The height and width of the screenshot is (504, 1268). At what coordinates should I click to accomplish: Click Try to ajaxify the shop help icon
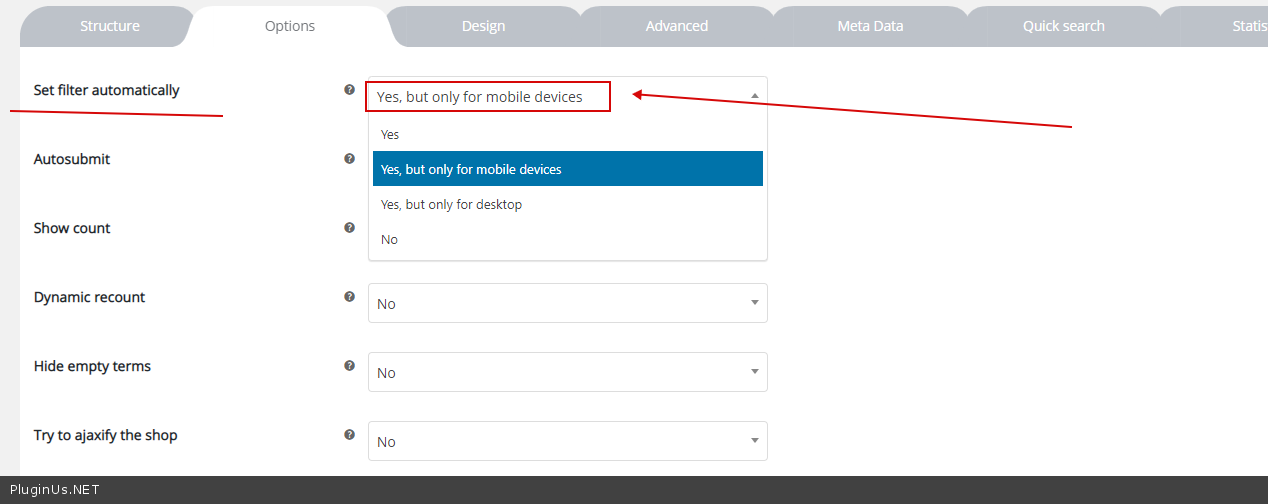[349, 435]
